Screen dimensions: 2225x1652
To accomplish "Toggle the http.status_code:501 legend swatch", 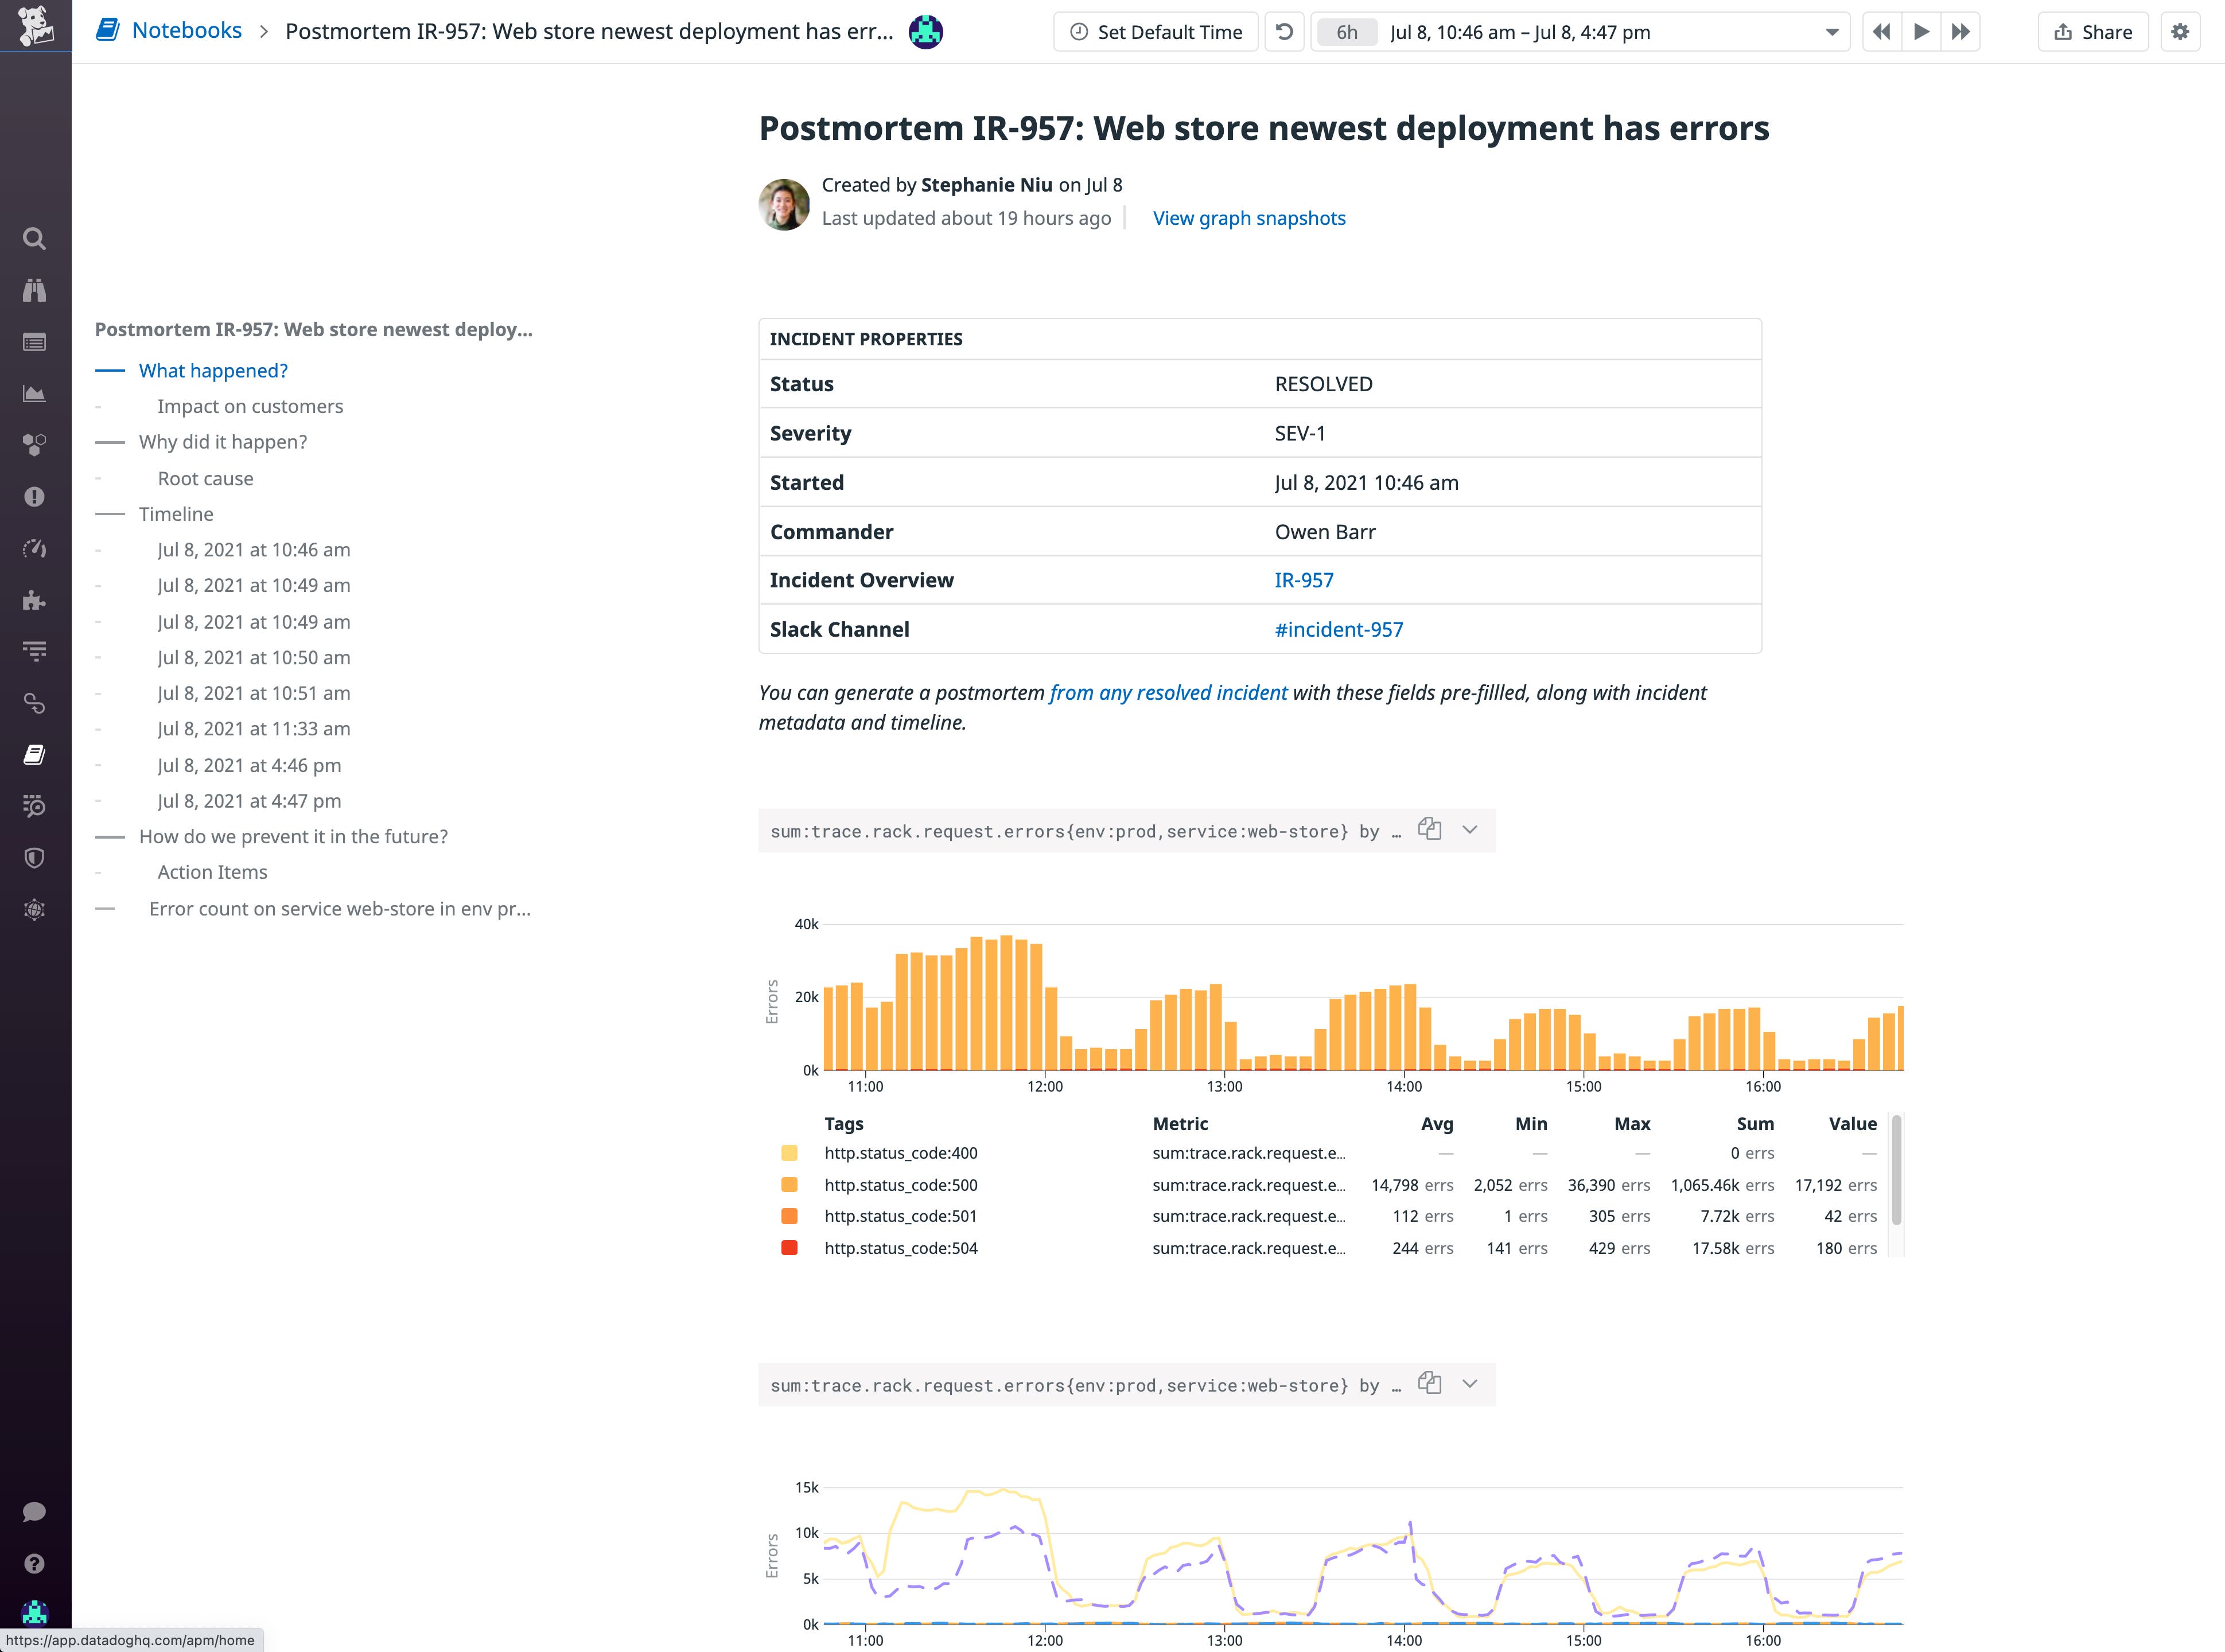I will [789, 1216].
